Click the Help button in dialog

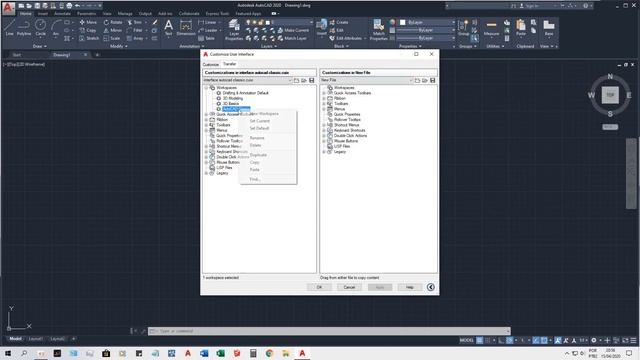coord(409,287)
